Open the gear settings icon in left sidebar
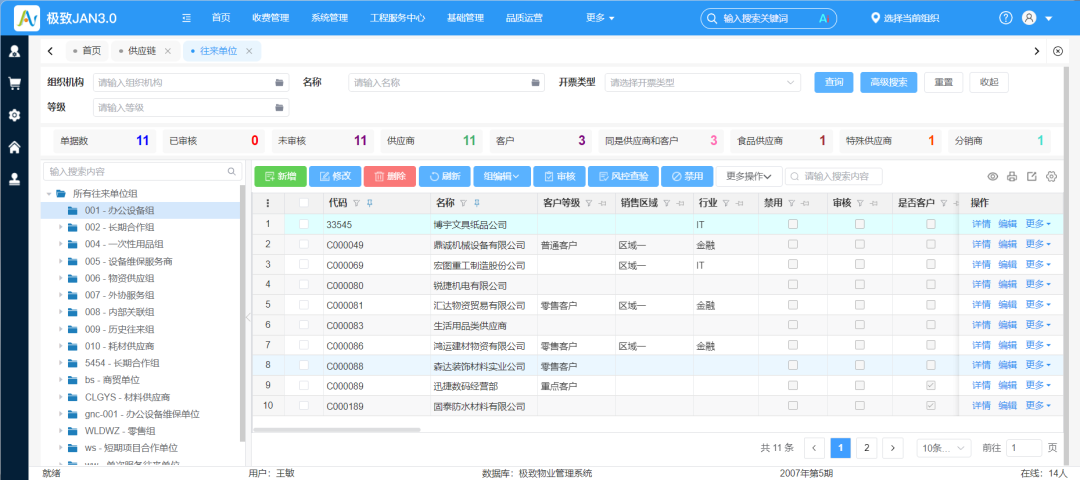The image size is (1080, 480). tap(14, 115)
